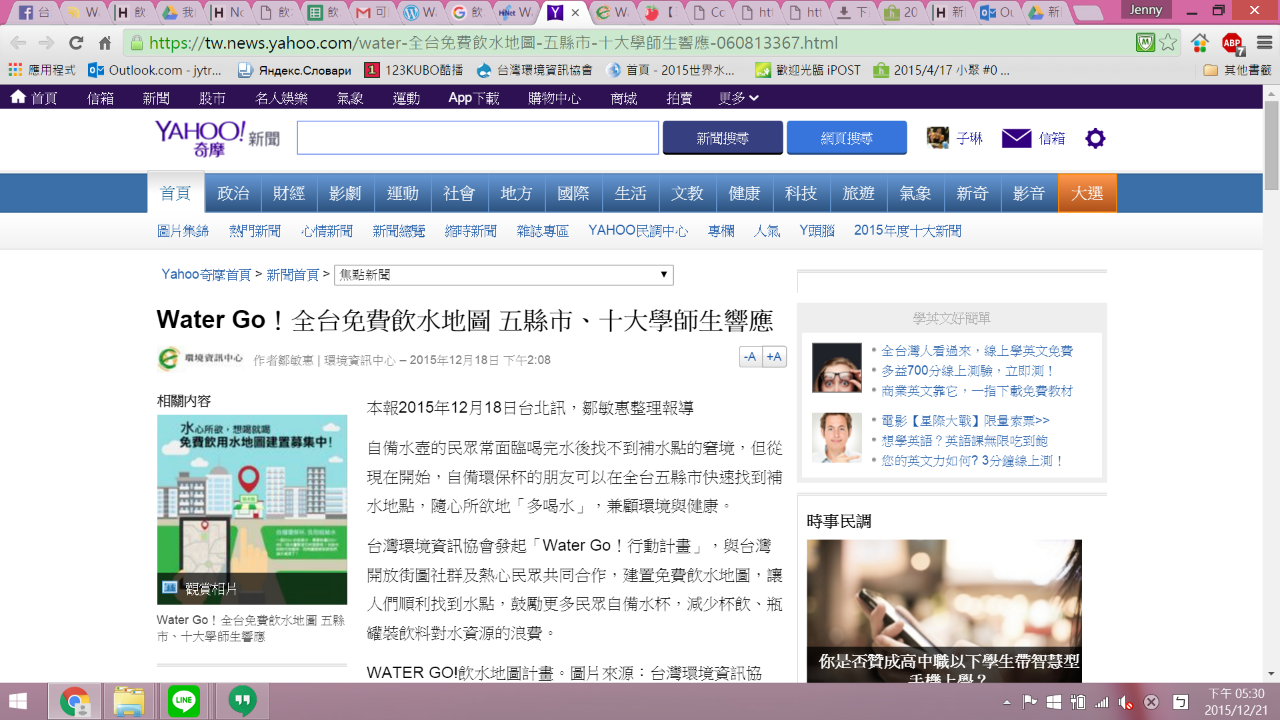This screenshot has height=720, width=1280.
Task: Open the Yahoo mail envelope icon
Action: (x=1016, y=139)
